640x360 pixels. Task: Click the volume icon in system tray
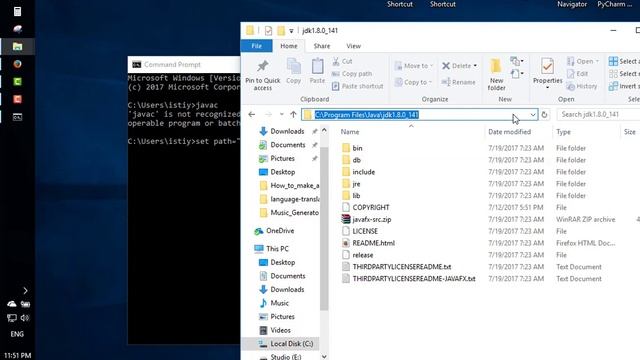[25, 318]
